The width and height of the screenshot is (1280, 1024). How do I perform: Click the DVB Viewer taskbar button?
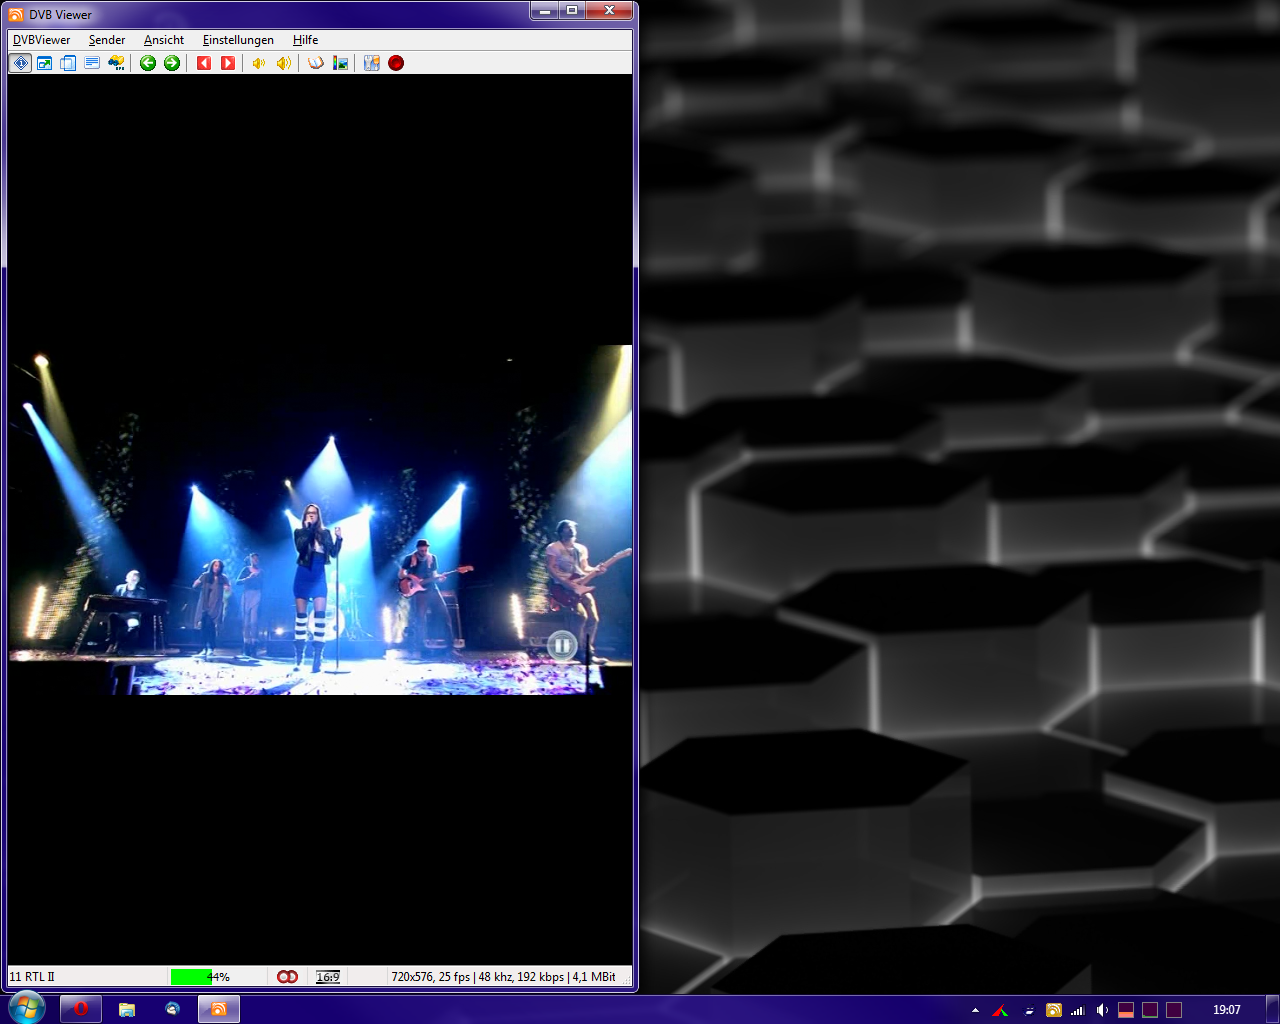pyautogui.click(x=219, y=1009)
